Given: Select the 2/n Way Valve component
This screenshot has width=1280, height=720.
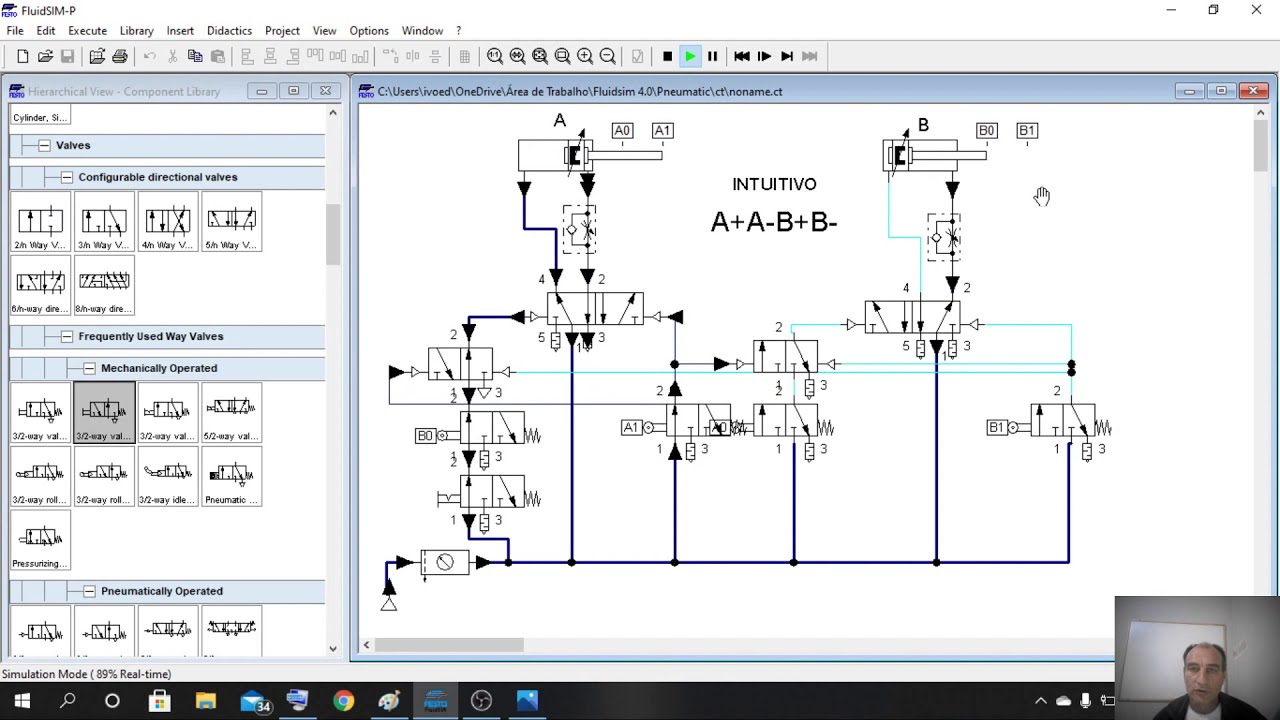Looking at the screenshot, I should point(40,223).
